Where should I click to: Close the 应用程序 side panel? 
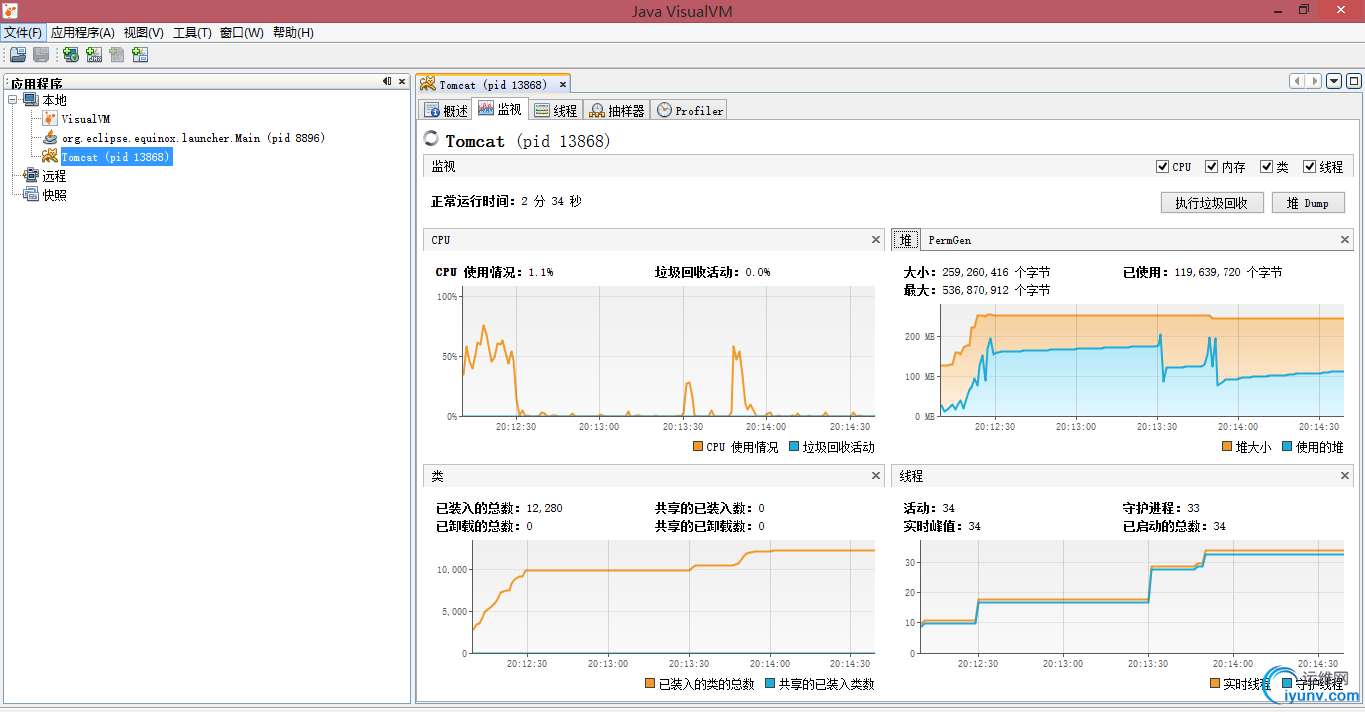click(x=402, y=82)
